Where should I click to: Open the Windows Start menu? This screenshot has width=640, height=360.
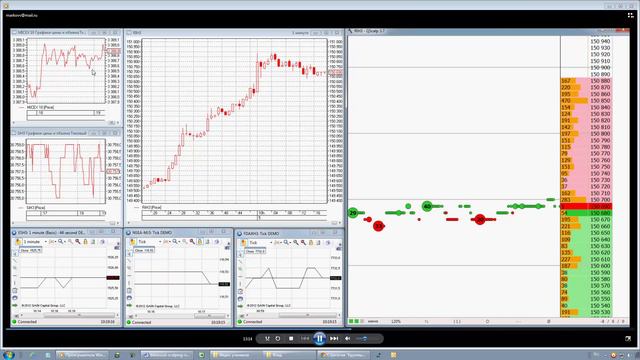pos(9,355)
